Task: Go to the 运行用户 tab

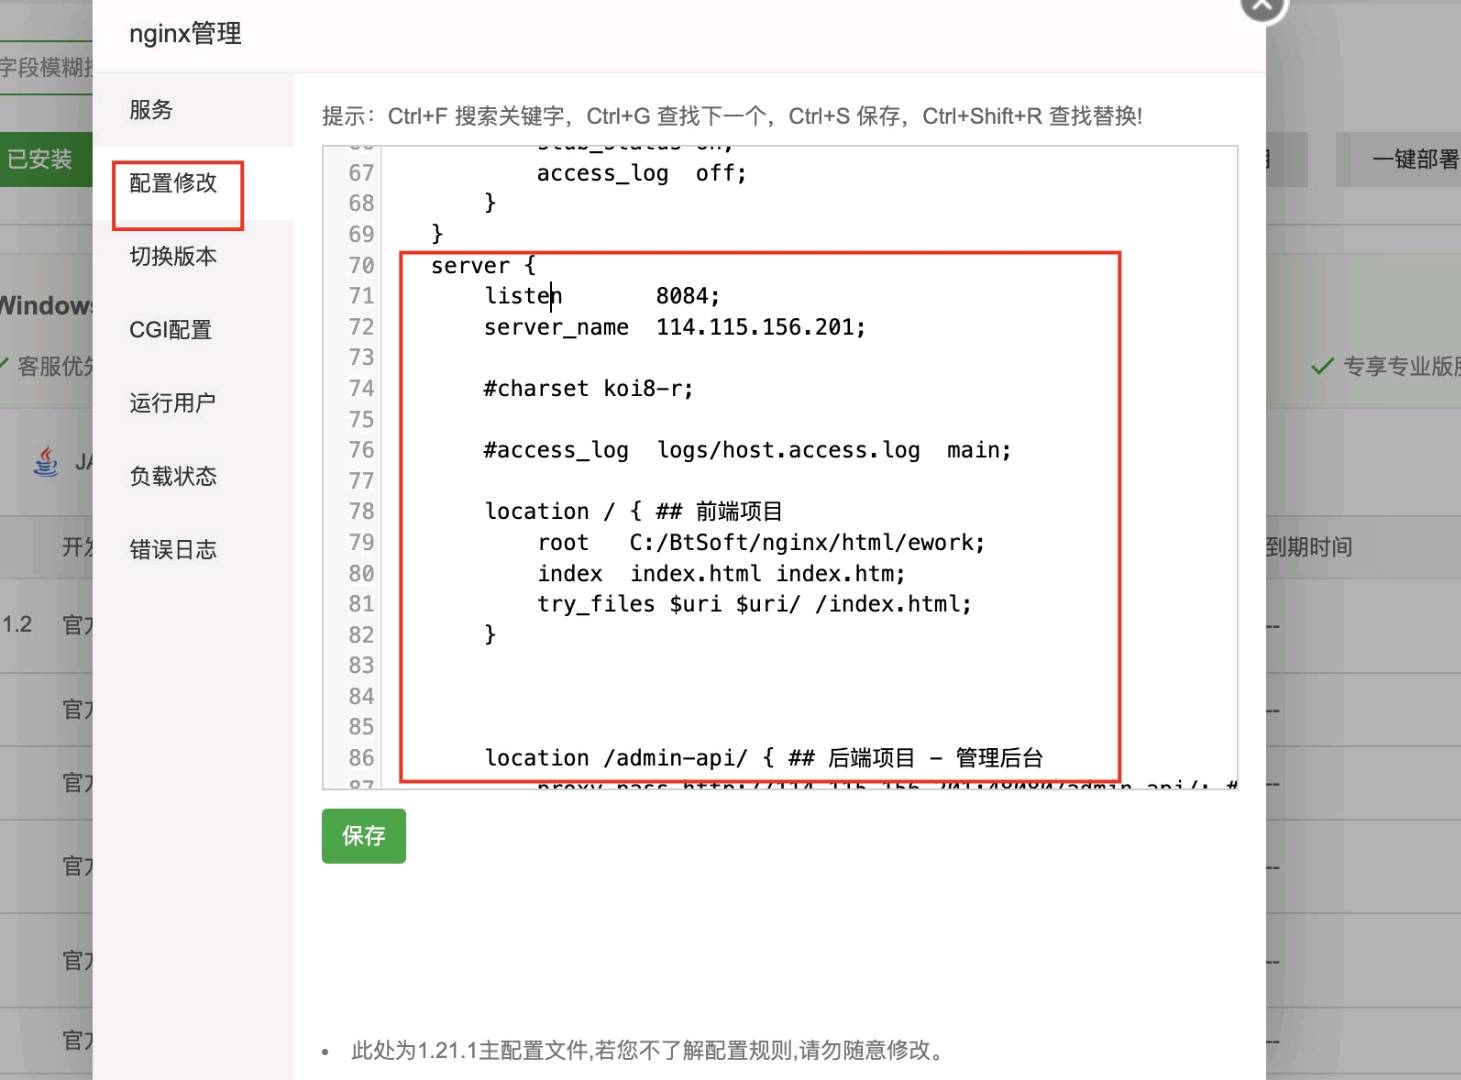Action: 172,403
